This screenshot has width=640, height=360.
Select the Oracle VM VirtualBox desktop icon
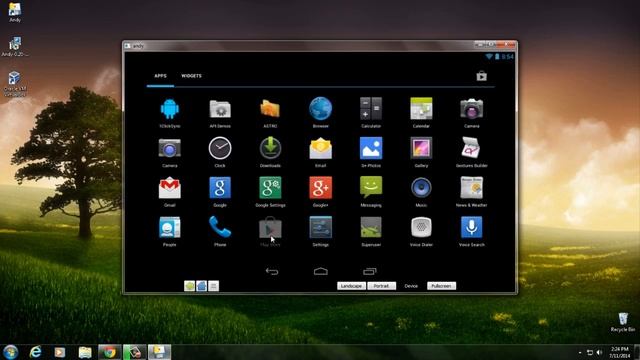click(15, 84)
